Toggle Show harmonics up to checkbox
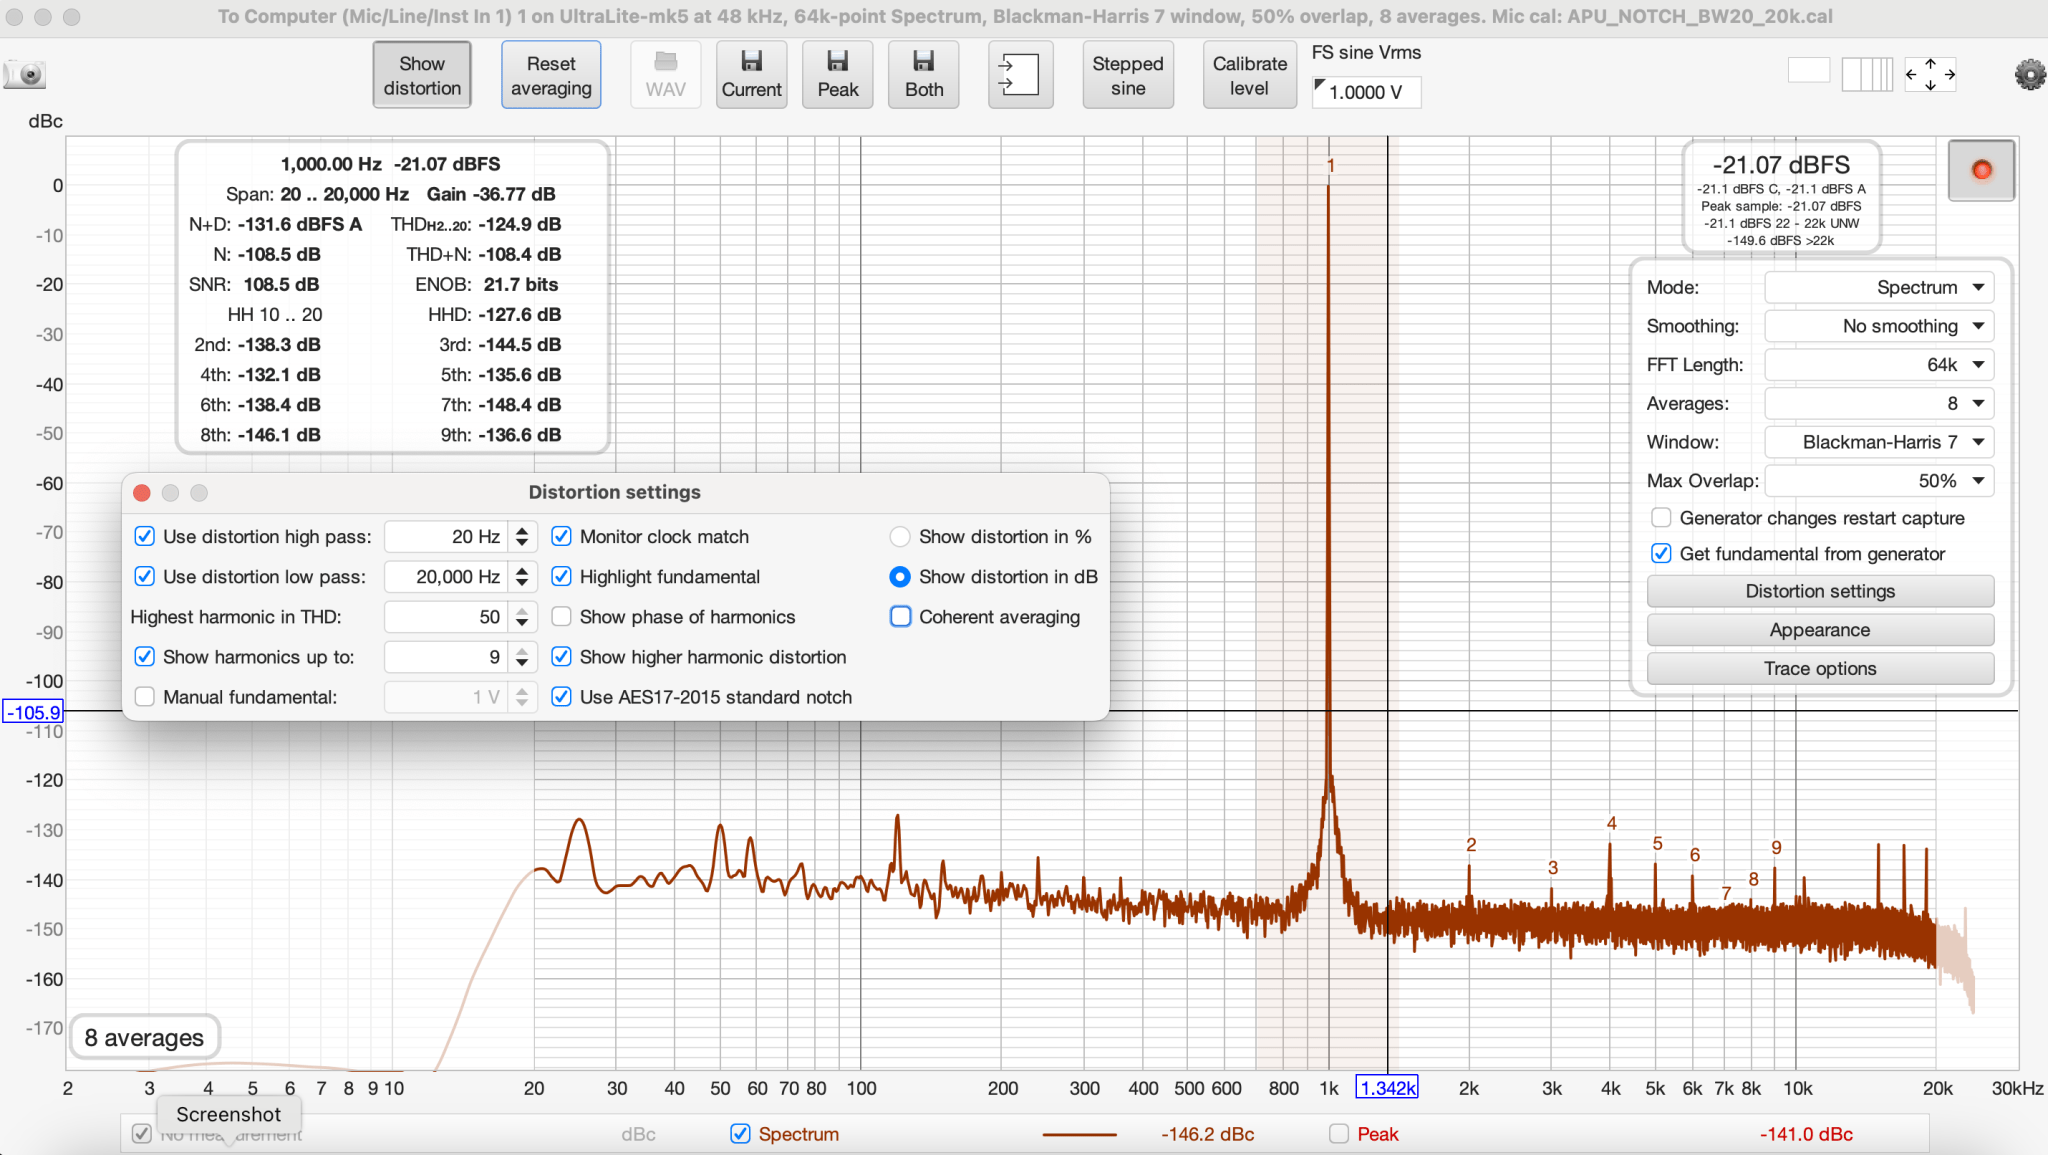This screenshot has width=2048, height=1155. pos(145,657)
